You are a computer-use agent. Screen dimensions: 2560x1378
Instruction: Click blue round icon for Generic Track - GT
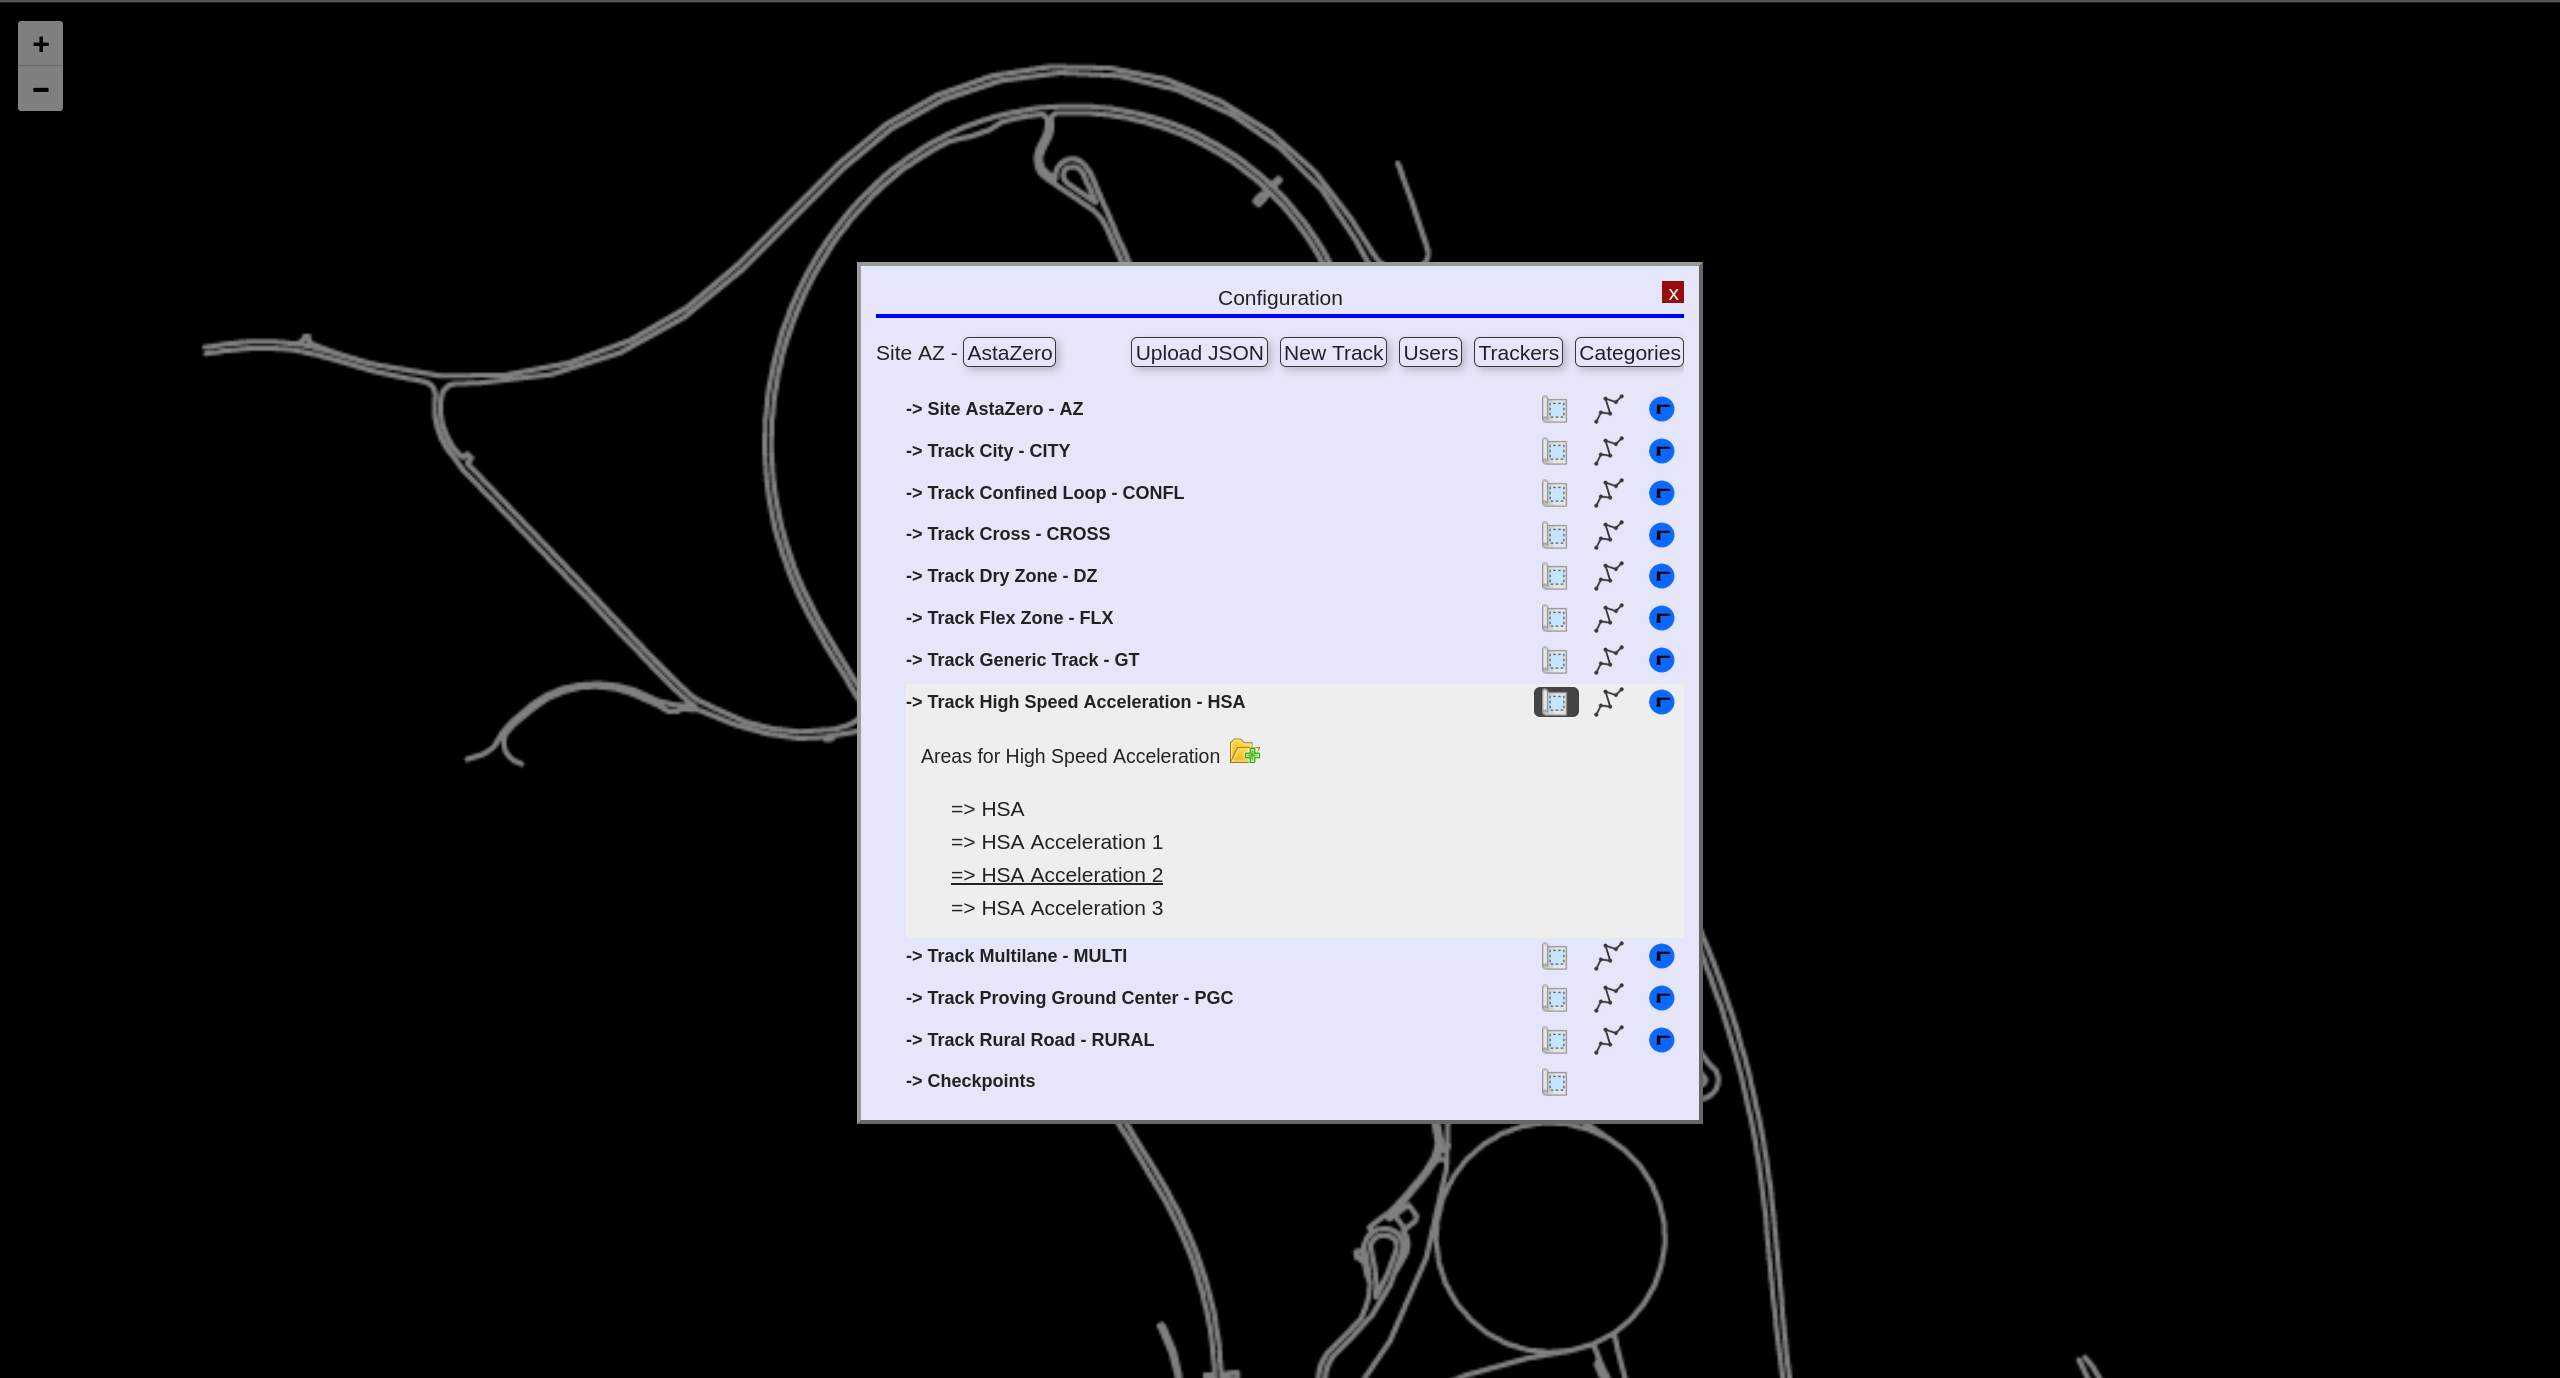click(1661, 660)
